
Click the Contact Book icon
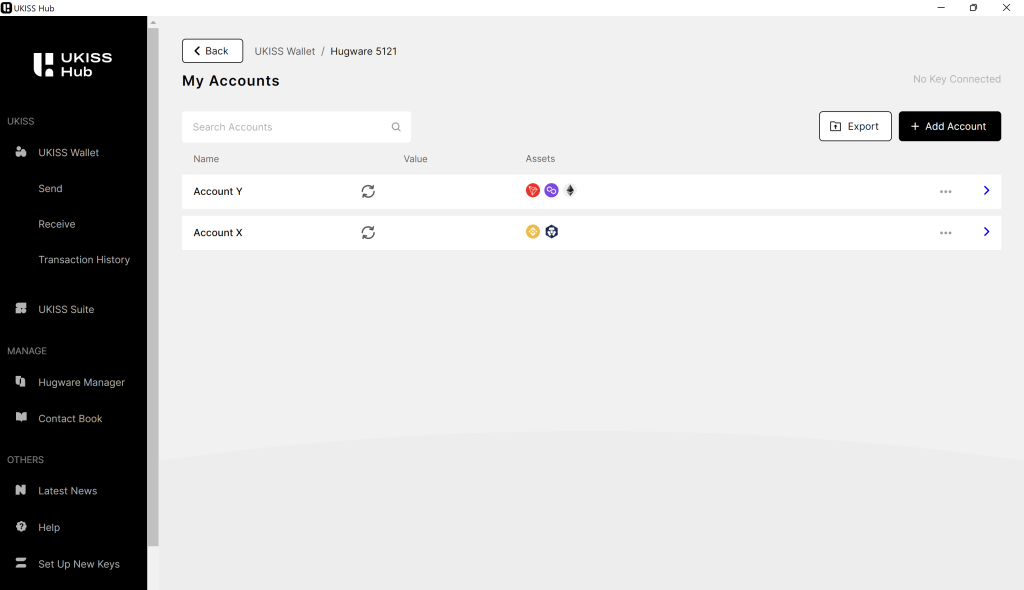pos(21,418)
